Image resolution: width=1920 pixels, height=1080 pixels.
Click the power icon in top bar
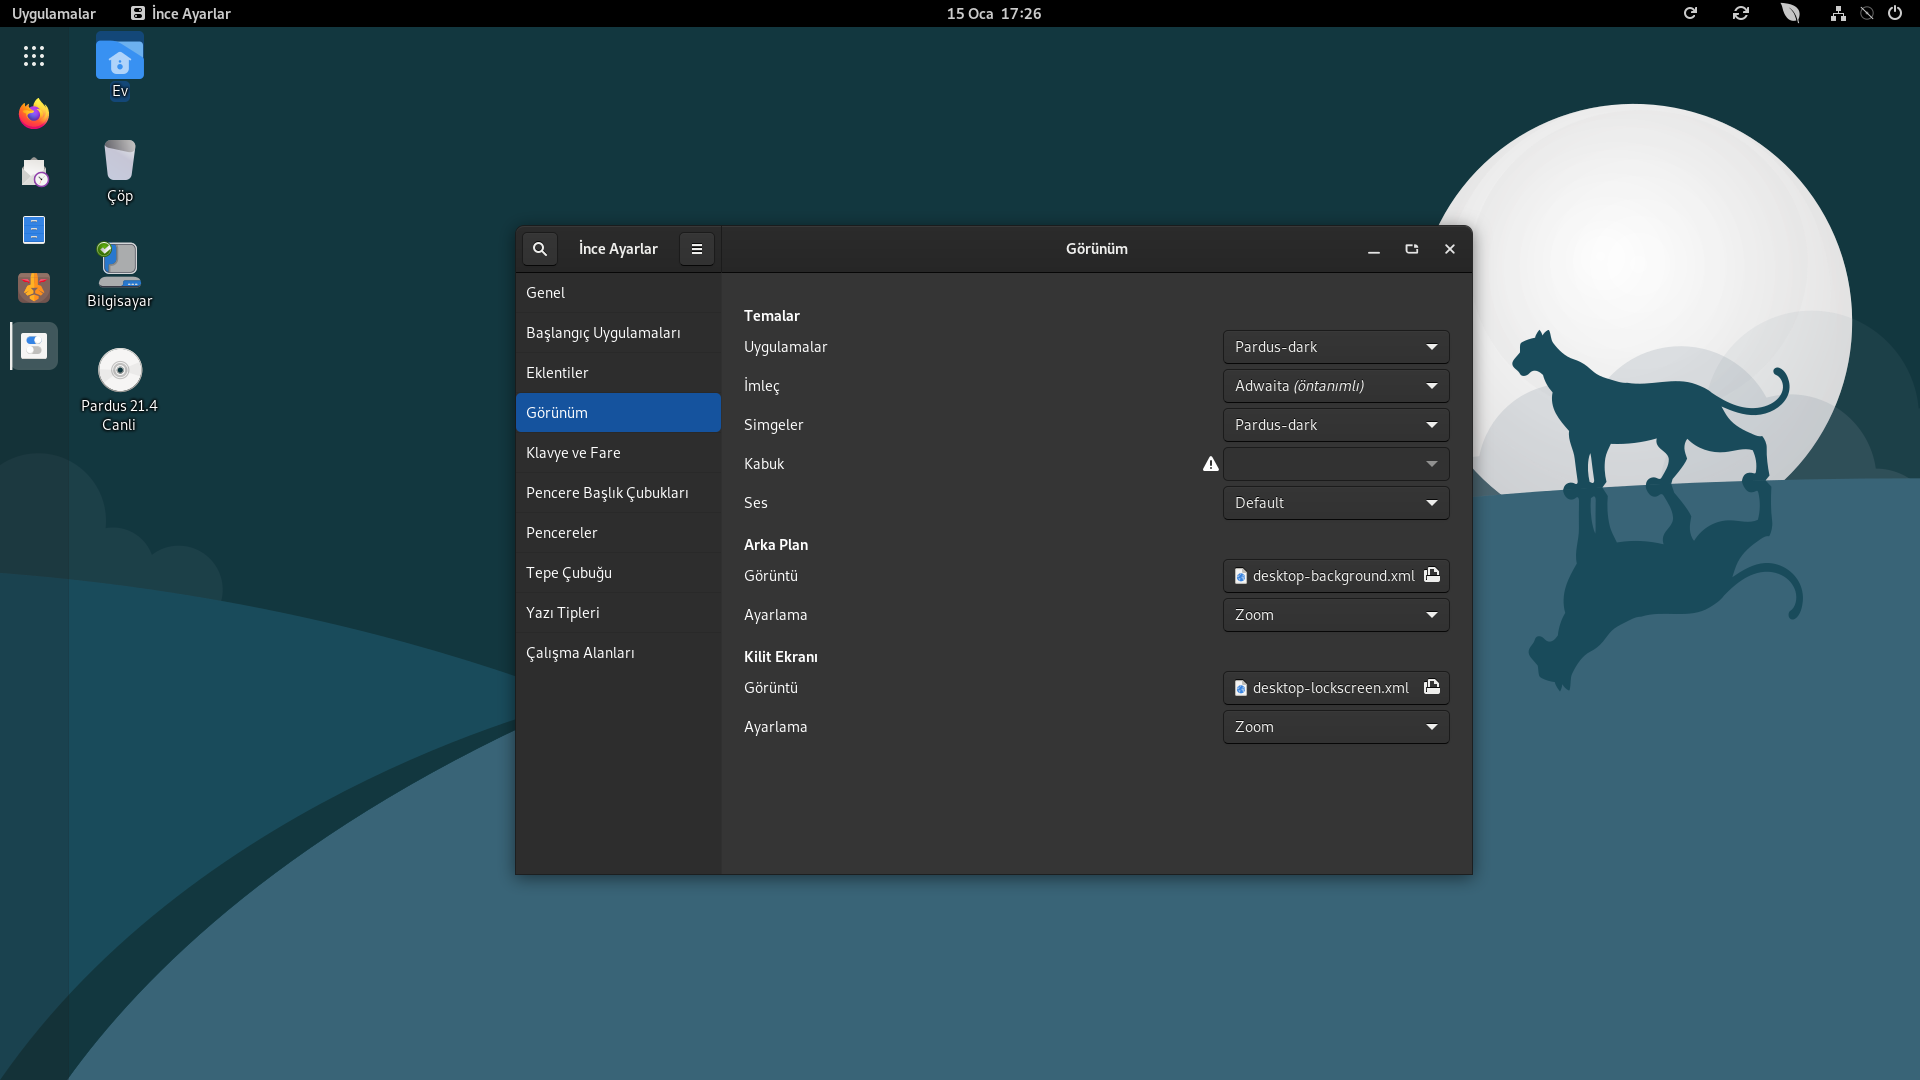pos(1895,13)
